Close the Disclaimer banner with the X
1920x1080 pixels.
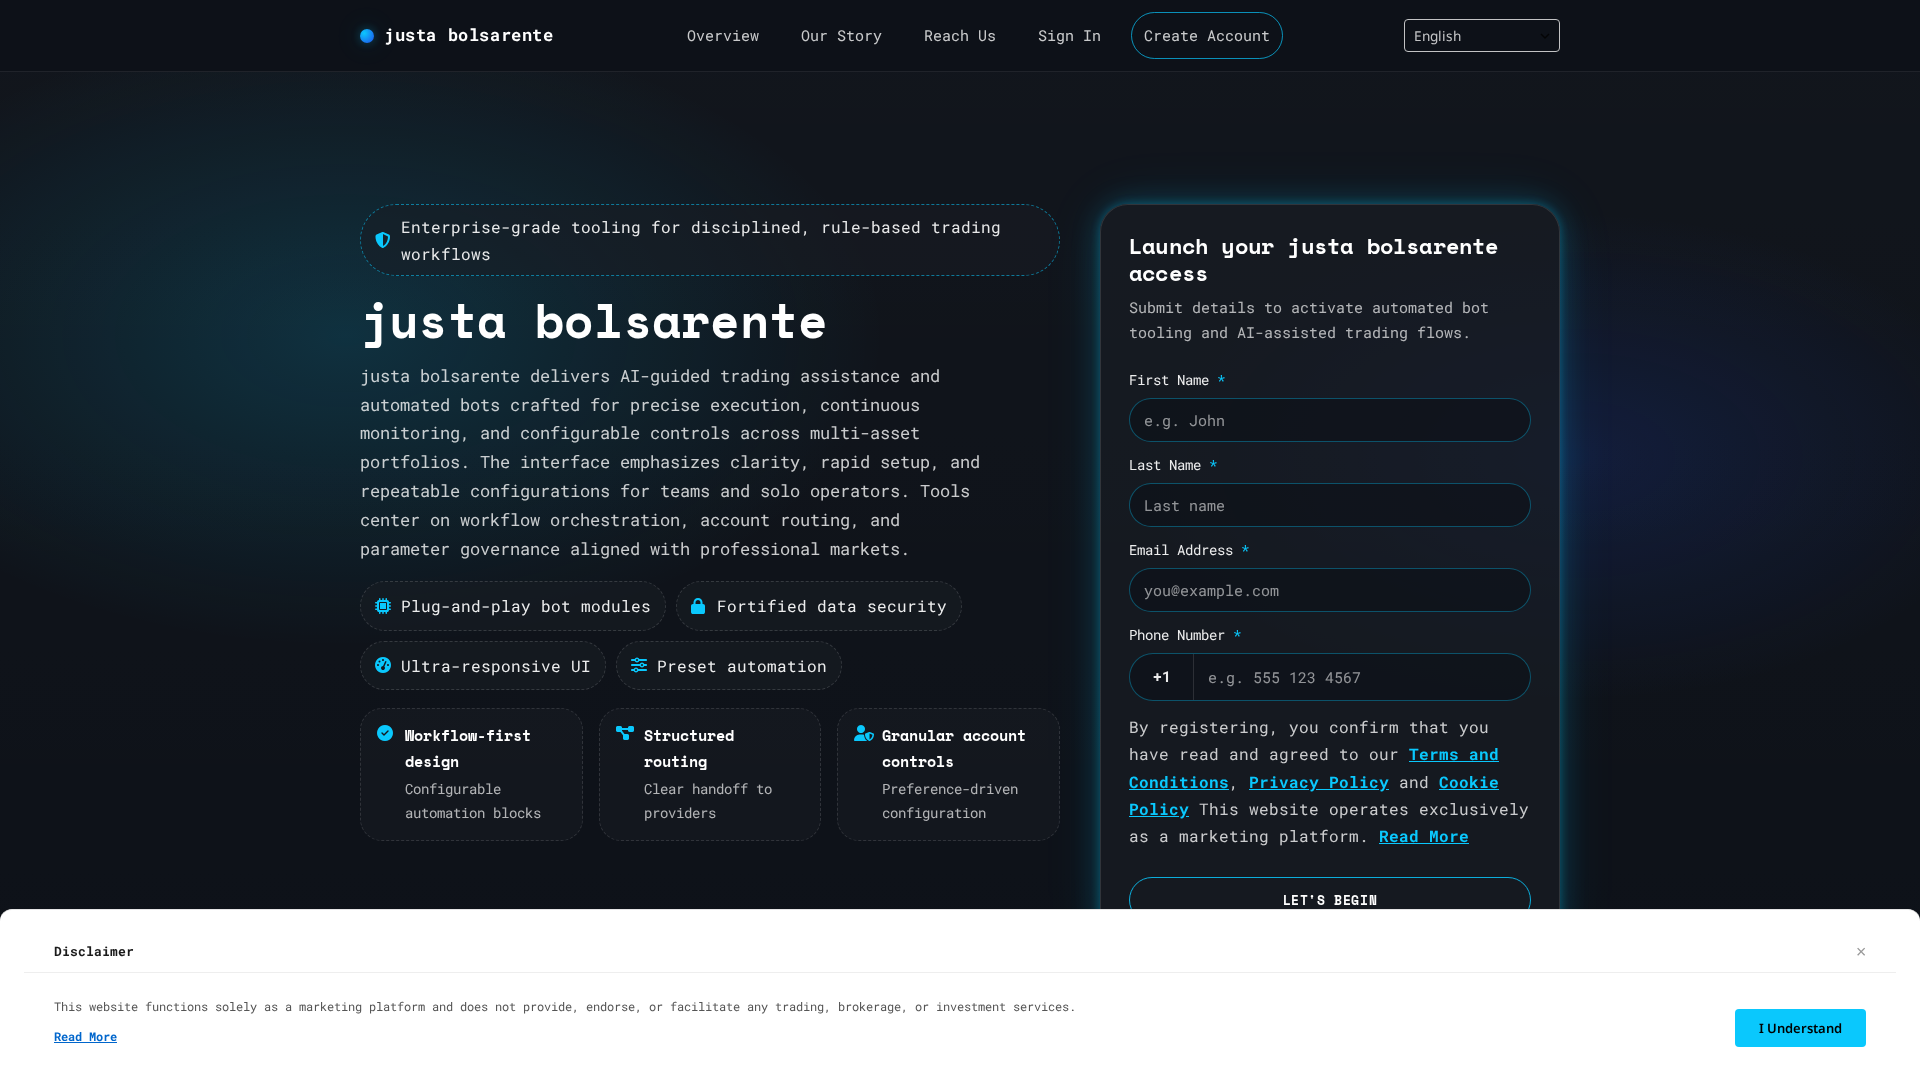(x=1861, y=951)
